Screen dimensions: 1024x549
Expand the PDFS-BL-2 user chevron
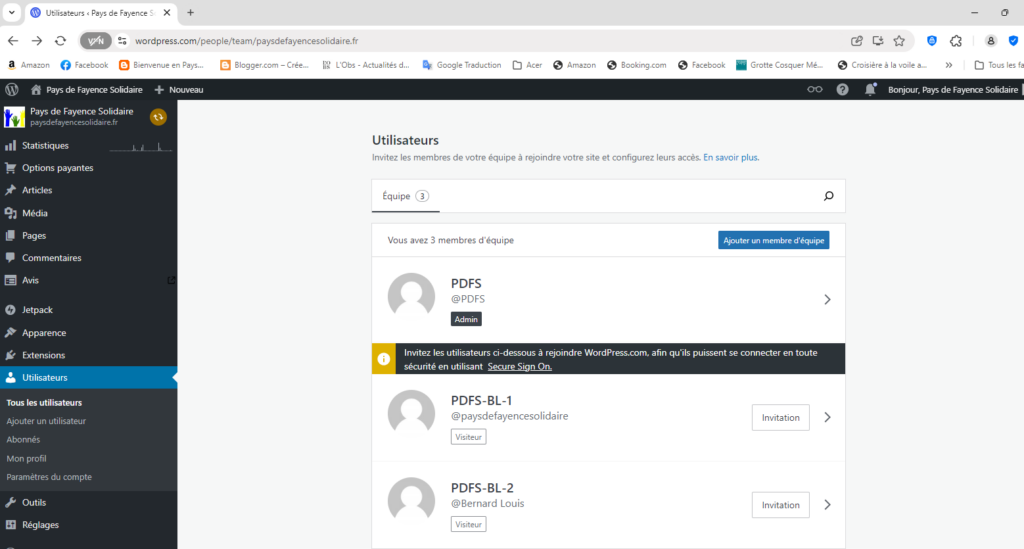click(x=827, y=505)
